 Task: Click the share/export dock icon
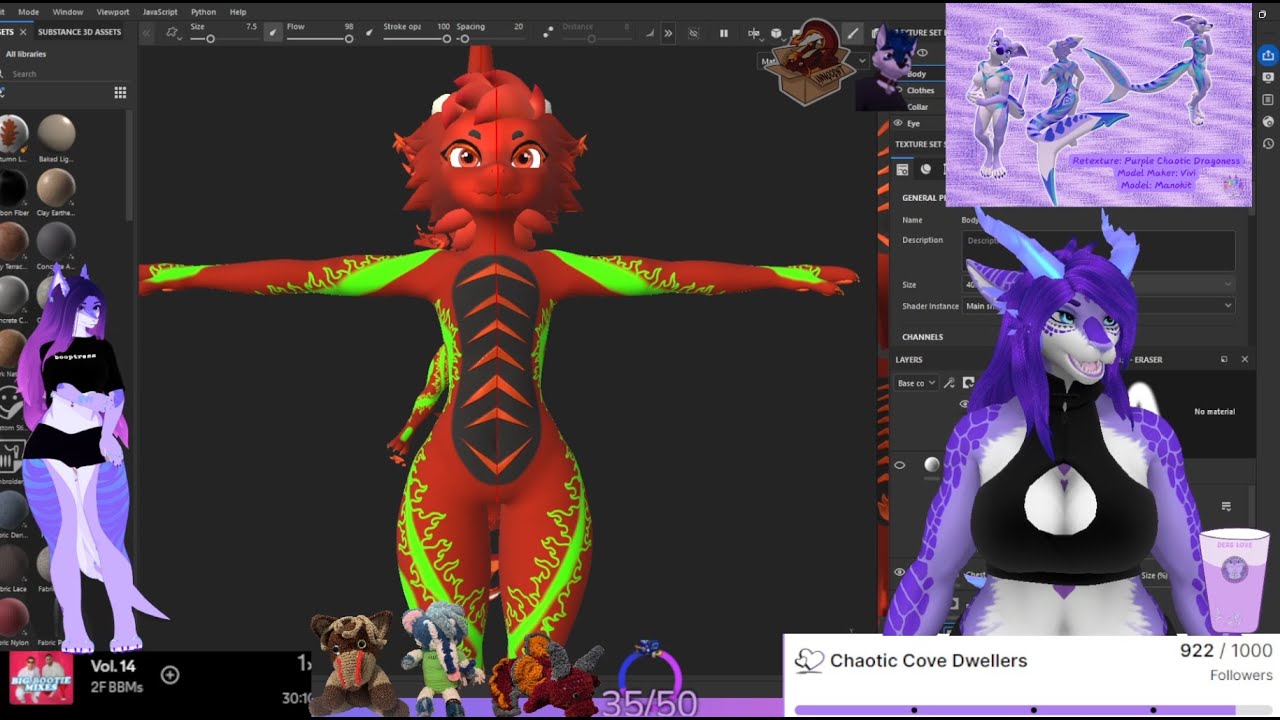pos(1268,56)
